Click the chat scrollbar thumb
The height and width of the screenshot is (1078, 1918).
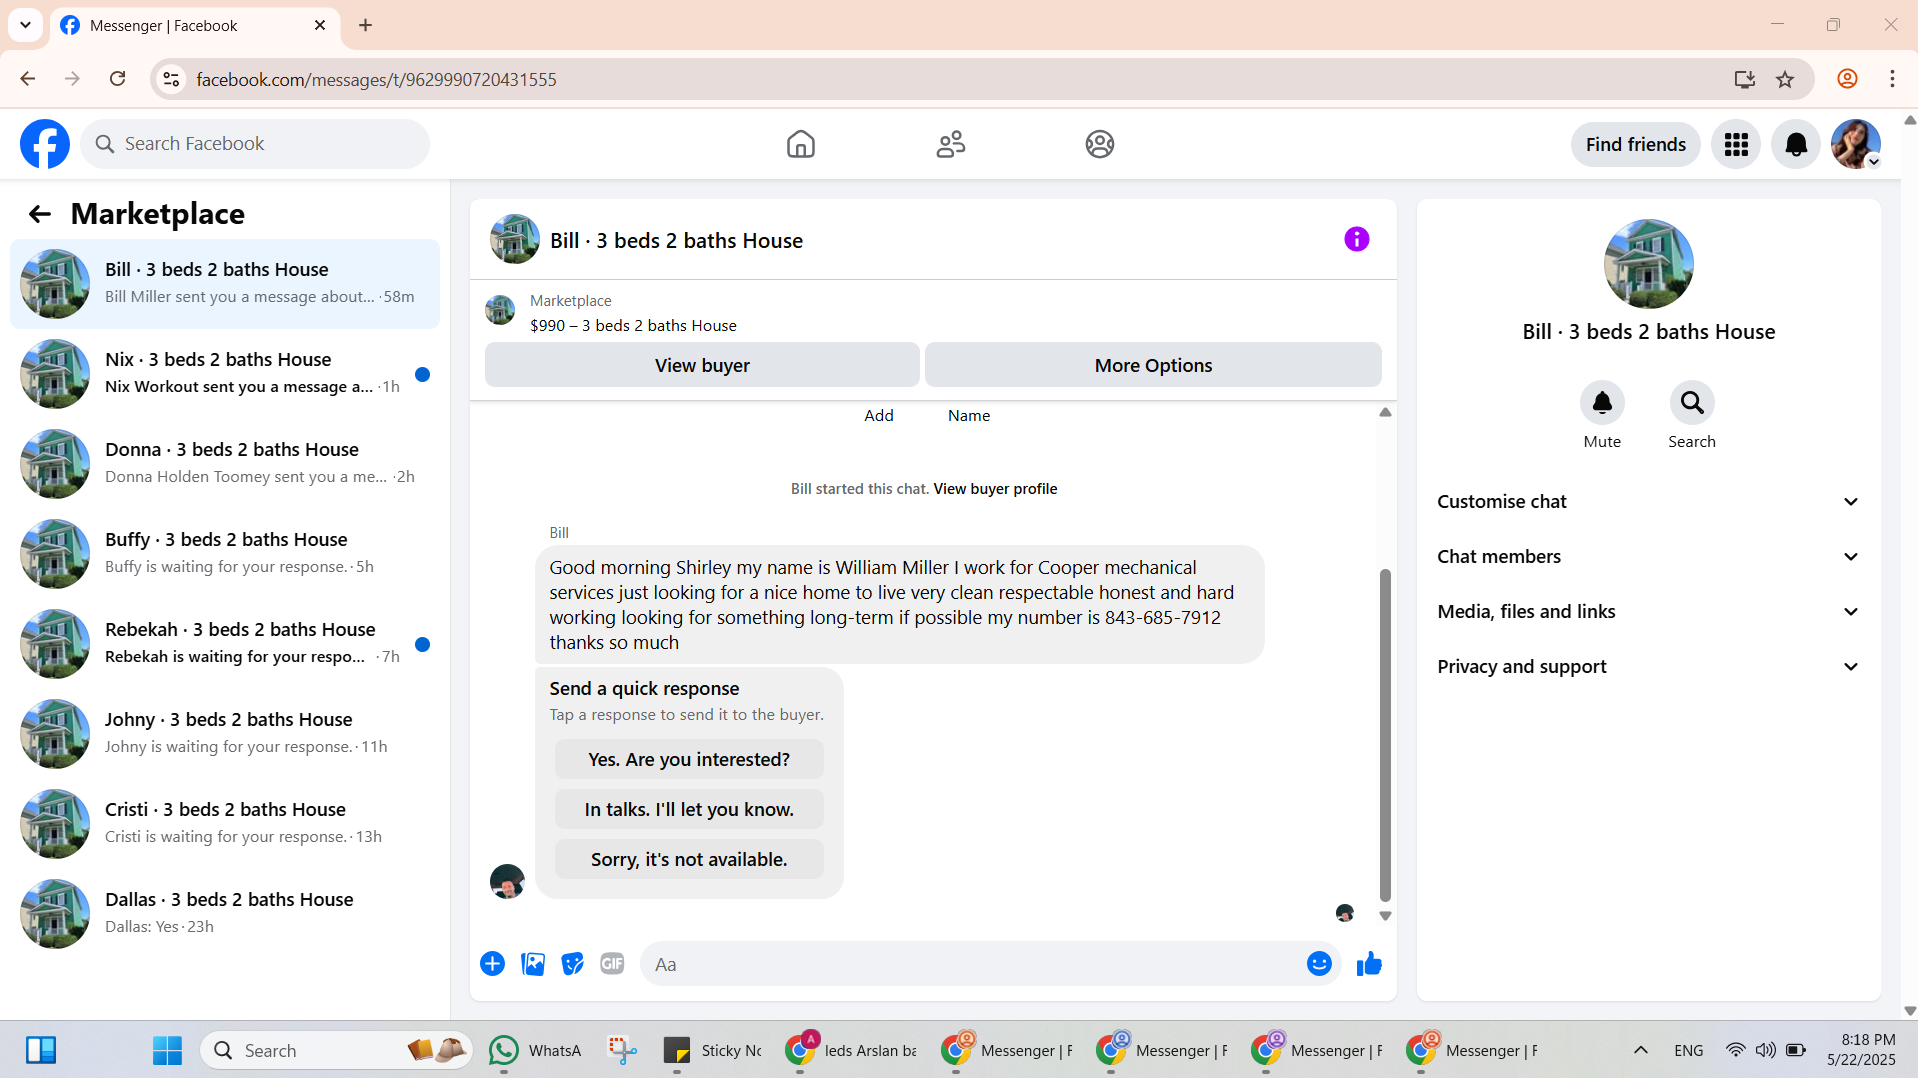[1385, 735]
